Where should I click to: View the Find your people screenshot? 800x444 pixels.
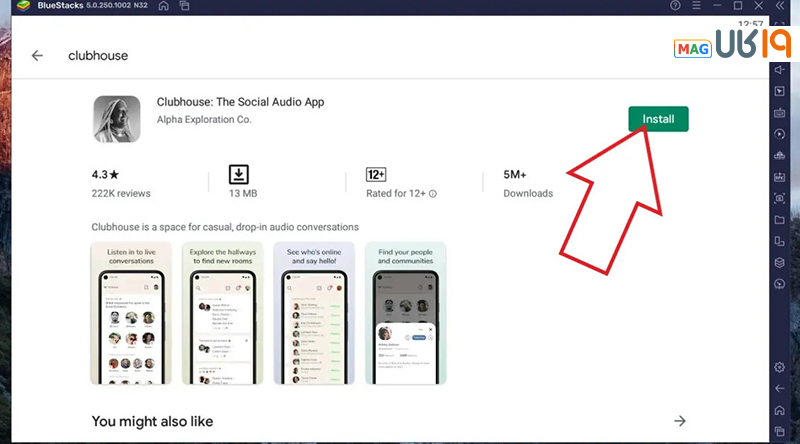(x=406, y=313)
